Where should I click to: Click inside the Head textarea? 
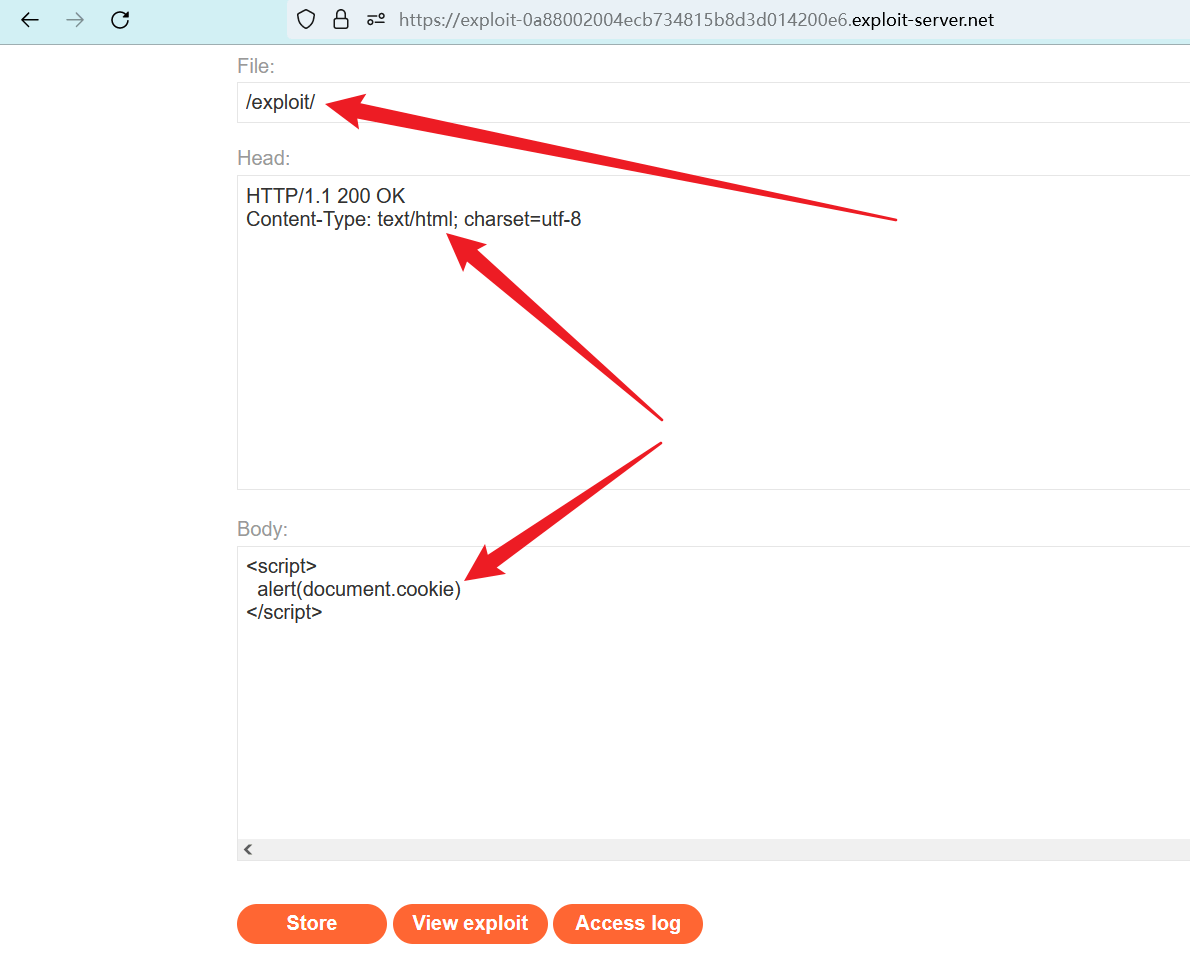click(x=713, y=332)
